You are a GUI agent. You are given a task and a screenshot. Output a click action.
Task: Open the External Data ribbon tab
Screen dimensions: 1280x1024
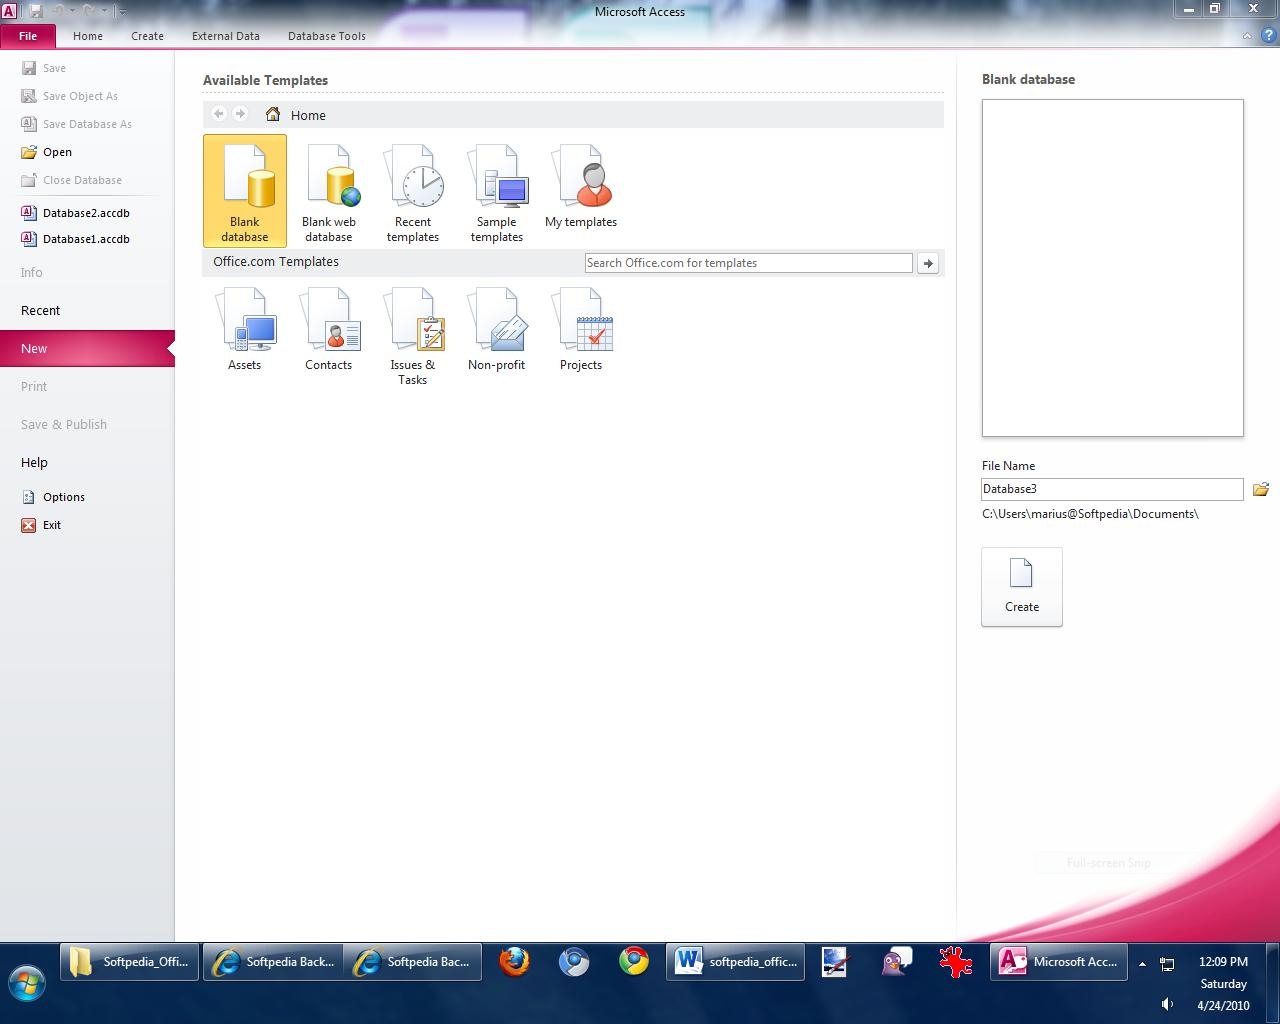click(226, 36)
